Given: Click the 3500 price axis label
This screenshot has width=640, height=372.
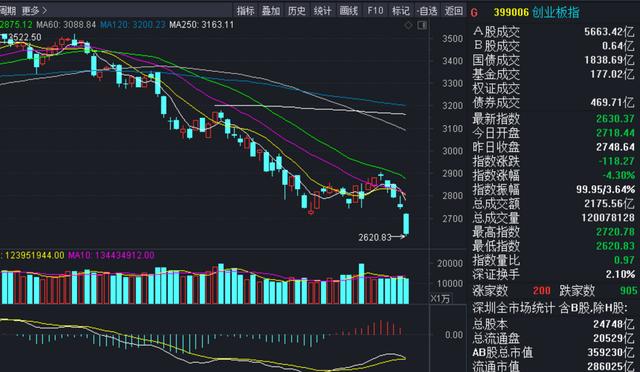Looking at the screenshot, I should (452, 39).
